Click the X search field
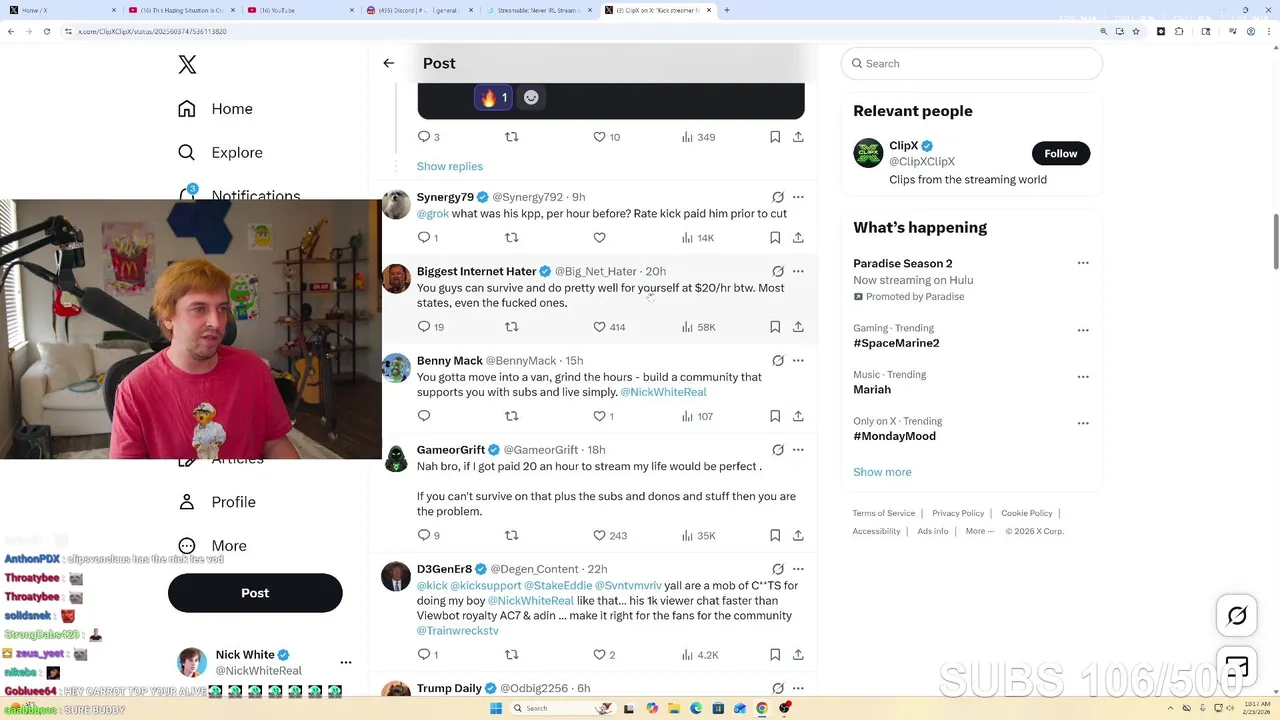The image size is (1280, 720). [972, 63]
